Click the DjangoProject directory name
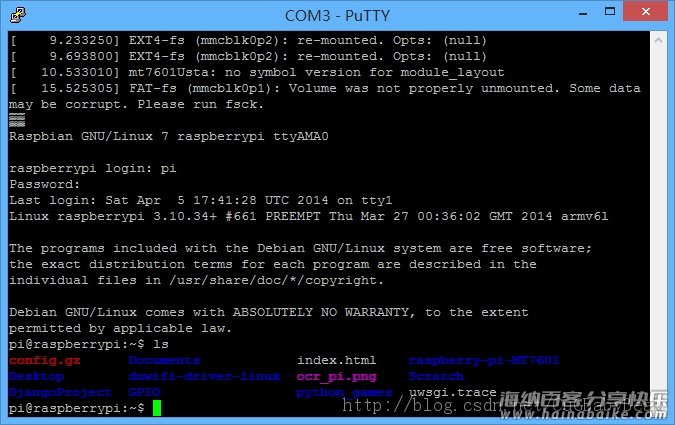Image resolution: width=675 pixels, height=425 pixels. click(60, 392)
